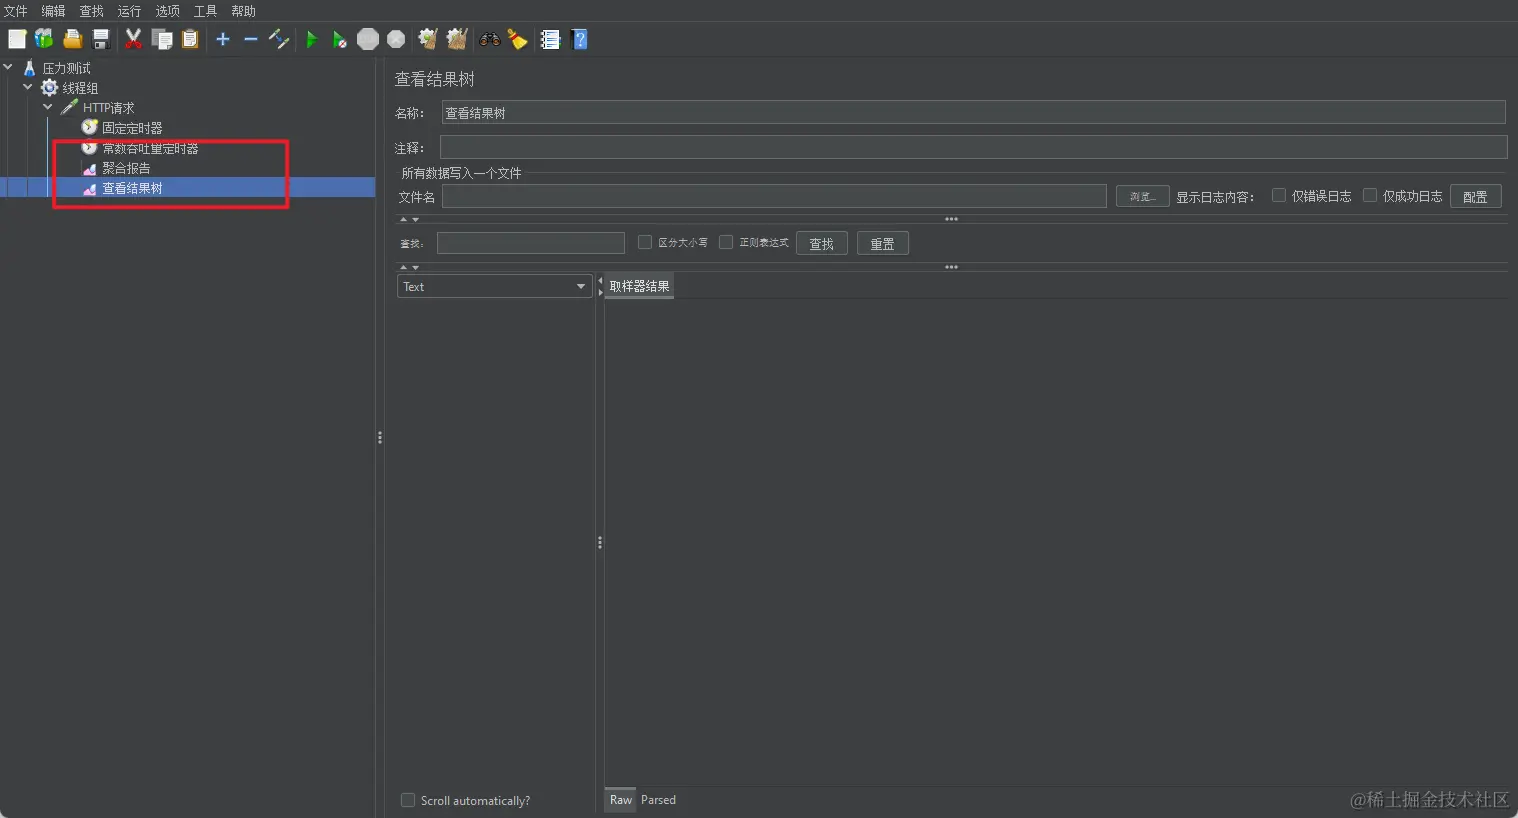This screenshot has width=1518, height=818.
Task: Start test without pauses icon
Action: coord(340,39)
